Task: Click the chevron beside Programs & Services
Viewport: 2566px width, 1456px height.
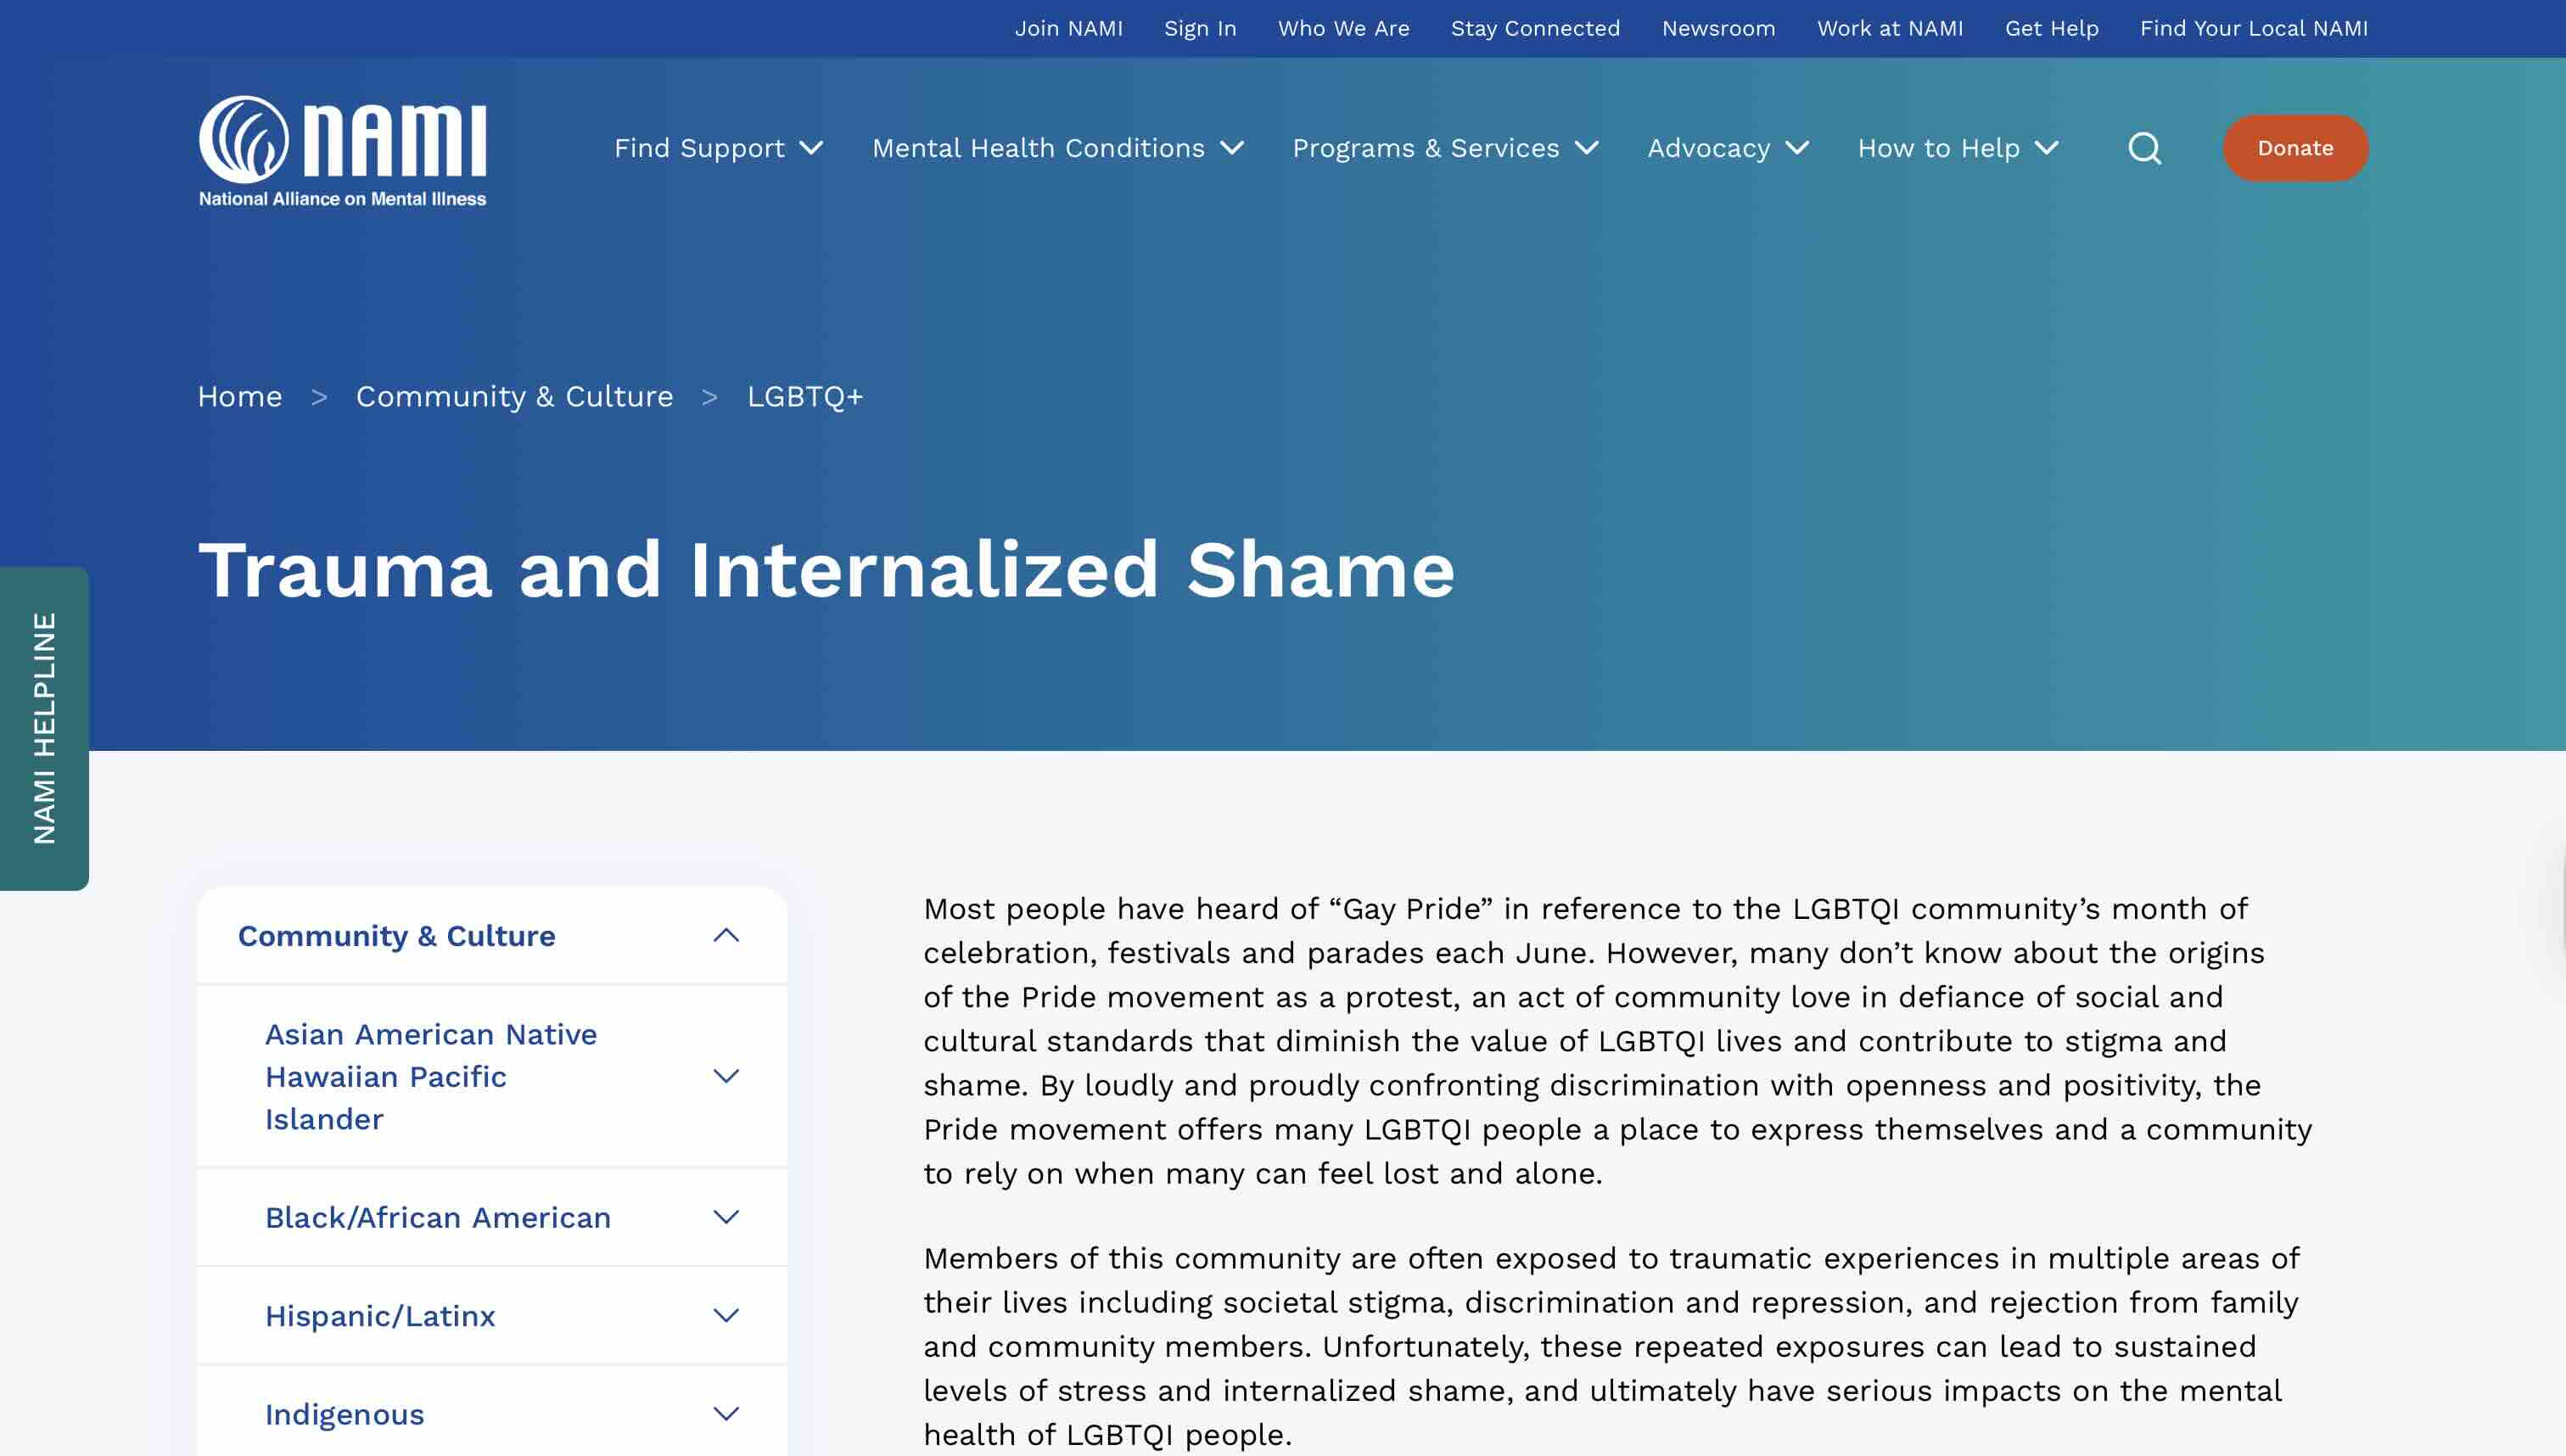Action: click(1586, 148)
